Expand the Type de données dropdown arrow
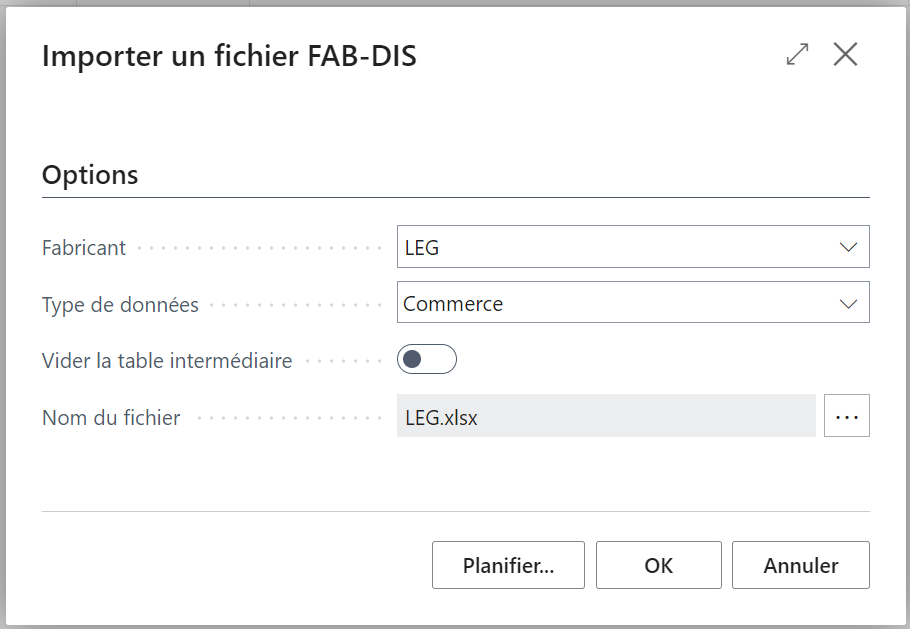Viewport: 910px width, 629px height. click(x=848, y=303)
